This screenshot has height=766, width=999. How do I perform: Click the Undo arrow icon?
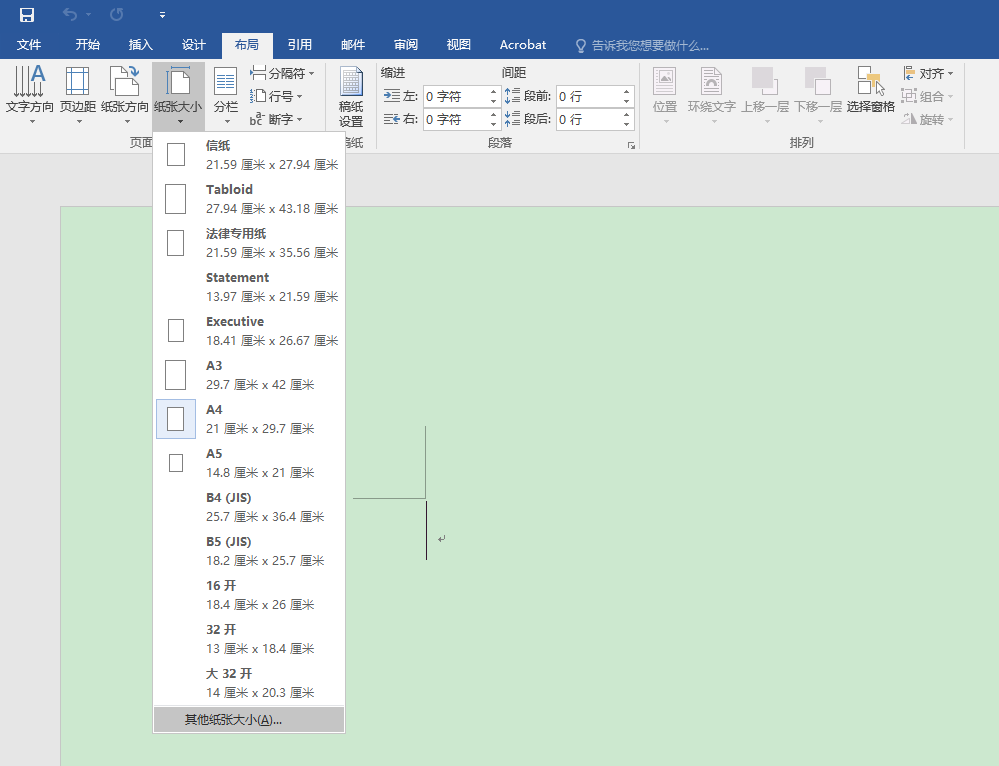69,15
